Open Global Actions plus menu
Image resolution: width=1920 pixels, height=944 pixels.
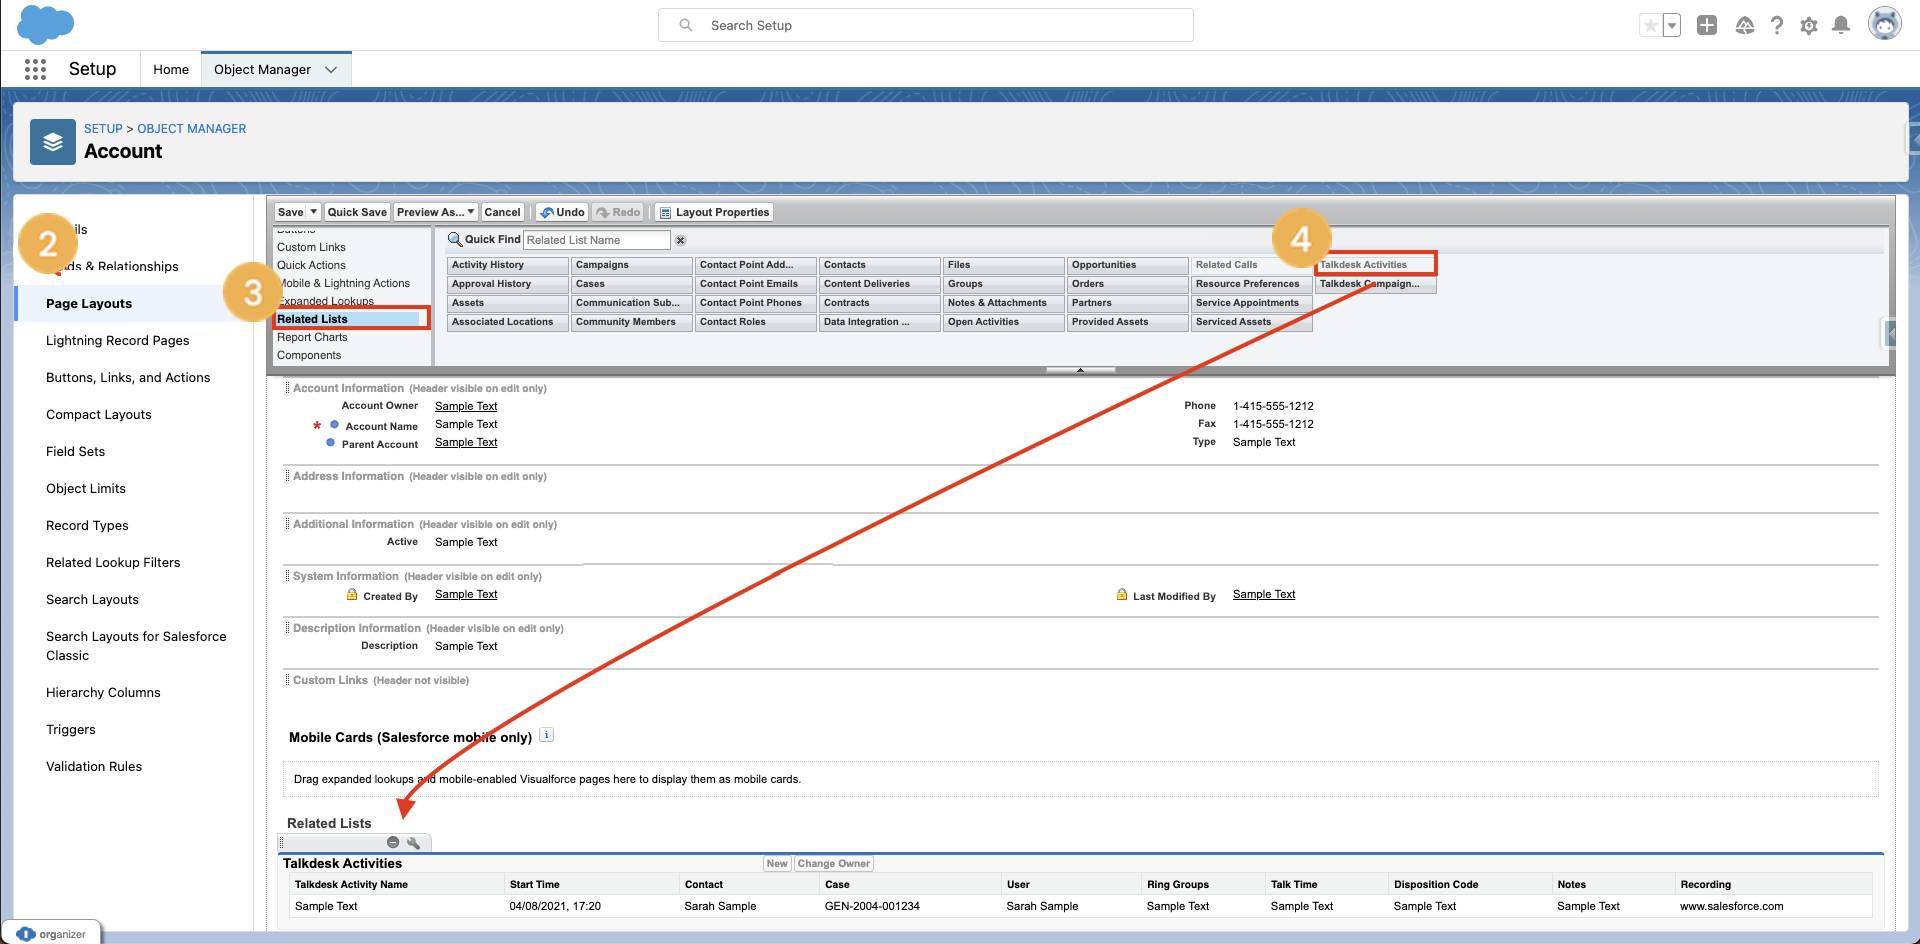point(1707,25)
